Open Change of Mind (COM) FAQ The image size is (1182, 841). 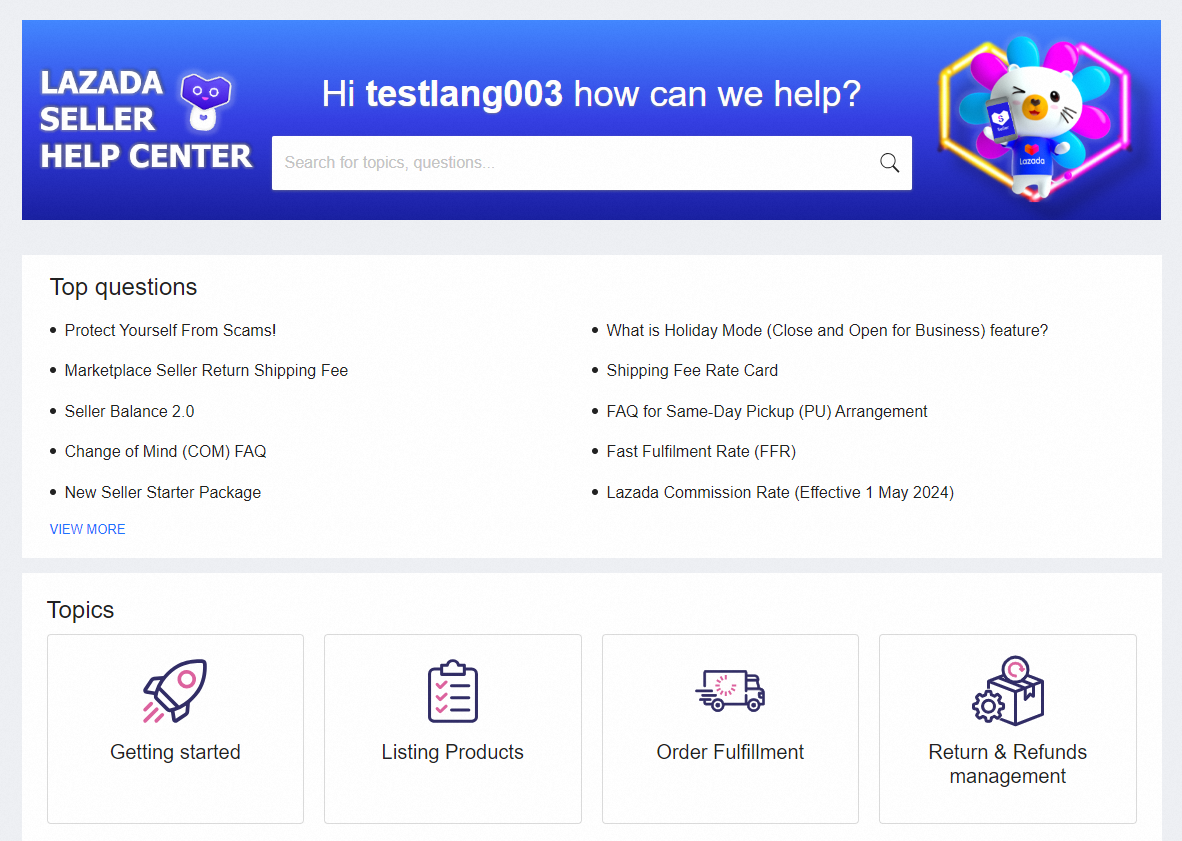[165, 451]
